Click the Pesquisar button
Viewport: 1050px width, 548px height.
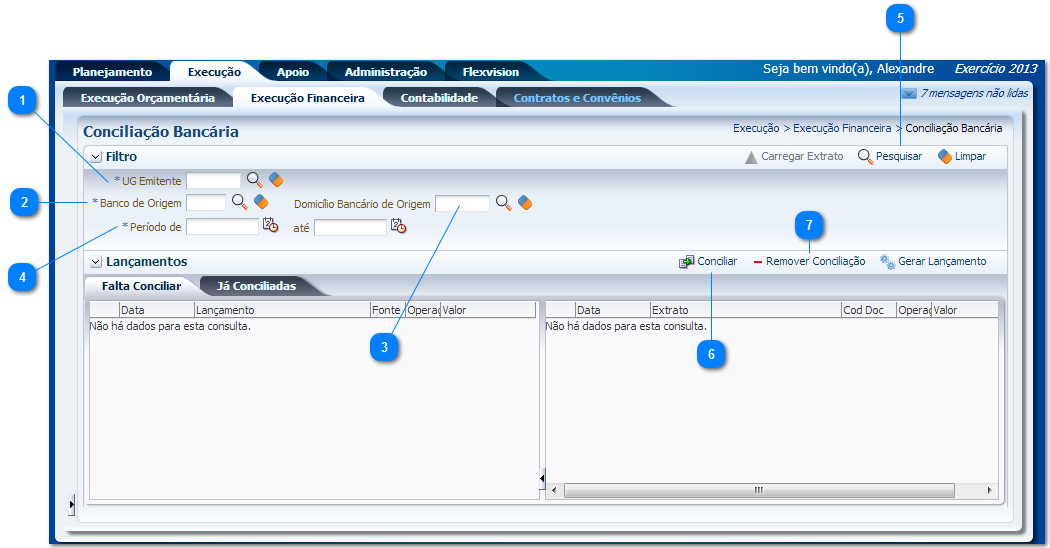click(890, 157)
